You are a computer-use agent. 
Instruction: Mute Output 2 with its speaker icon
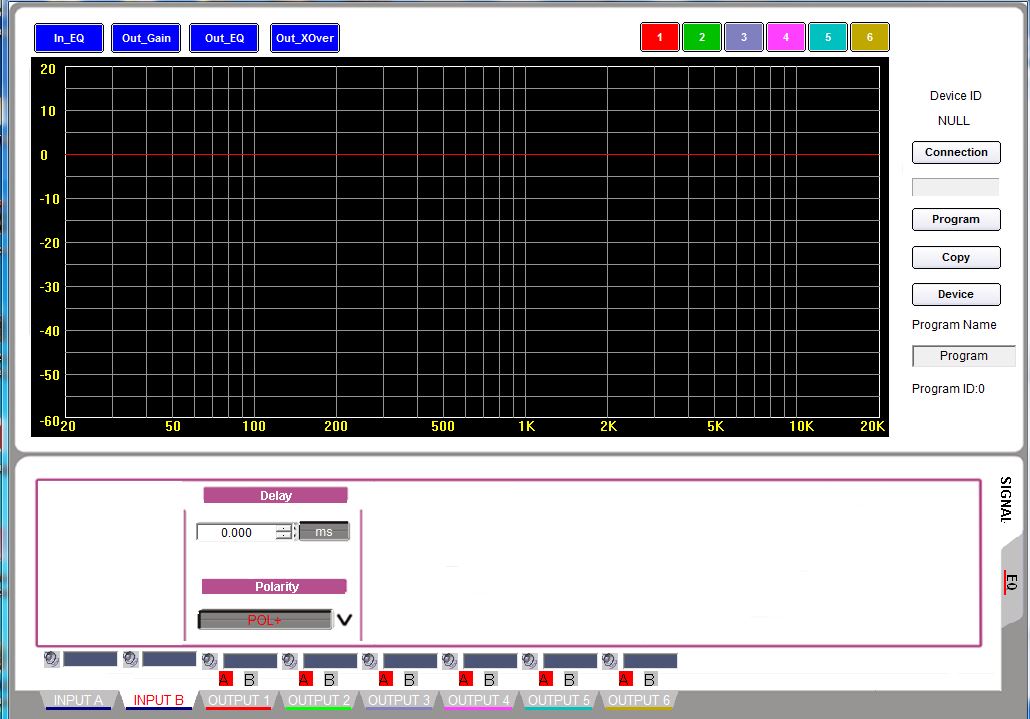pos(290,660)
